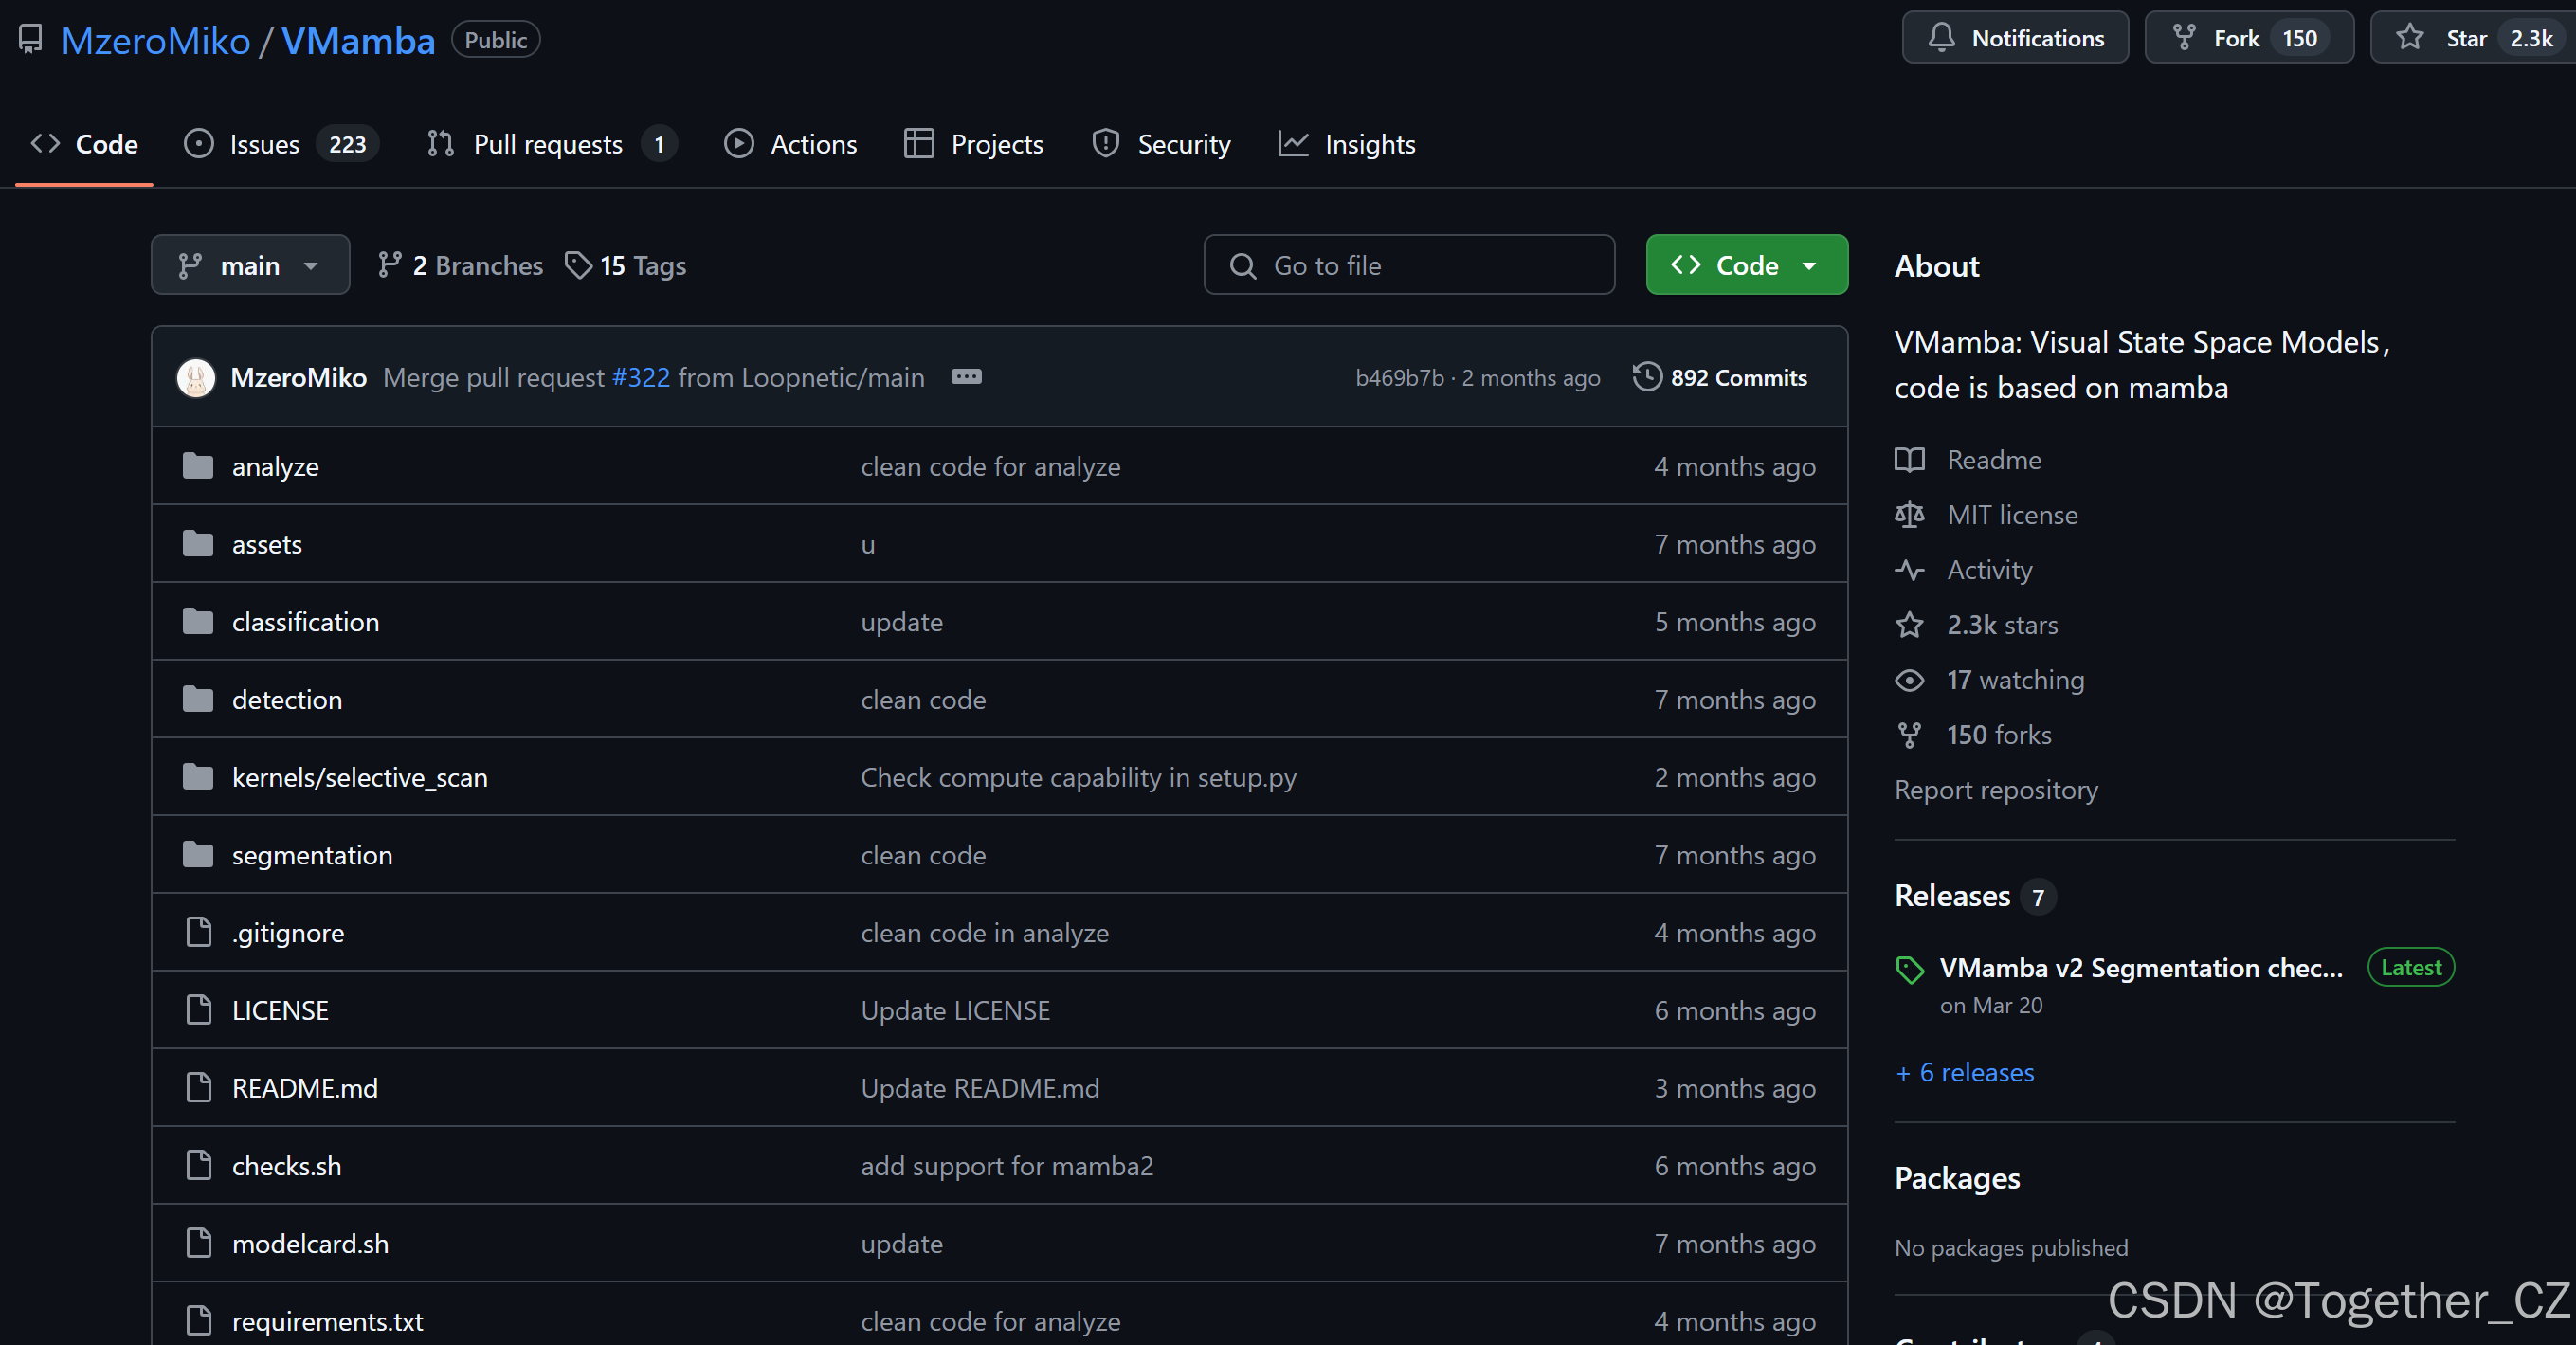Open the commit history clock icon
This screenshot has height=1345, width=2576.
point(1647,377)
